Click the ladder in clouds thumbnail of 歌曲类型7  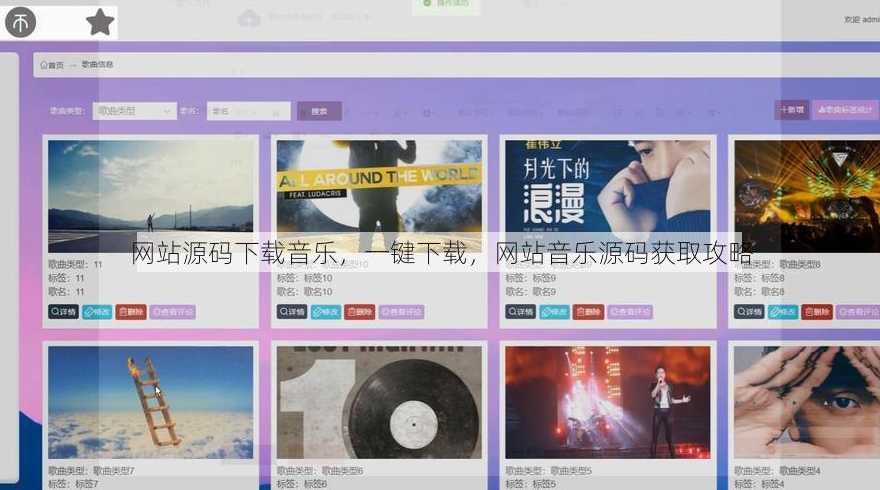click(x=150, y=402)
